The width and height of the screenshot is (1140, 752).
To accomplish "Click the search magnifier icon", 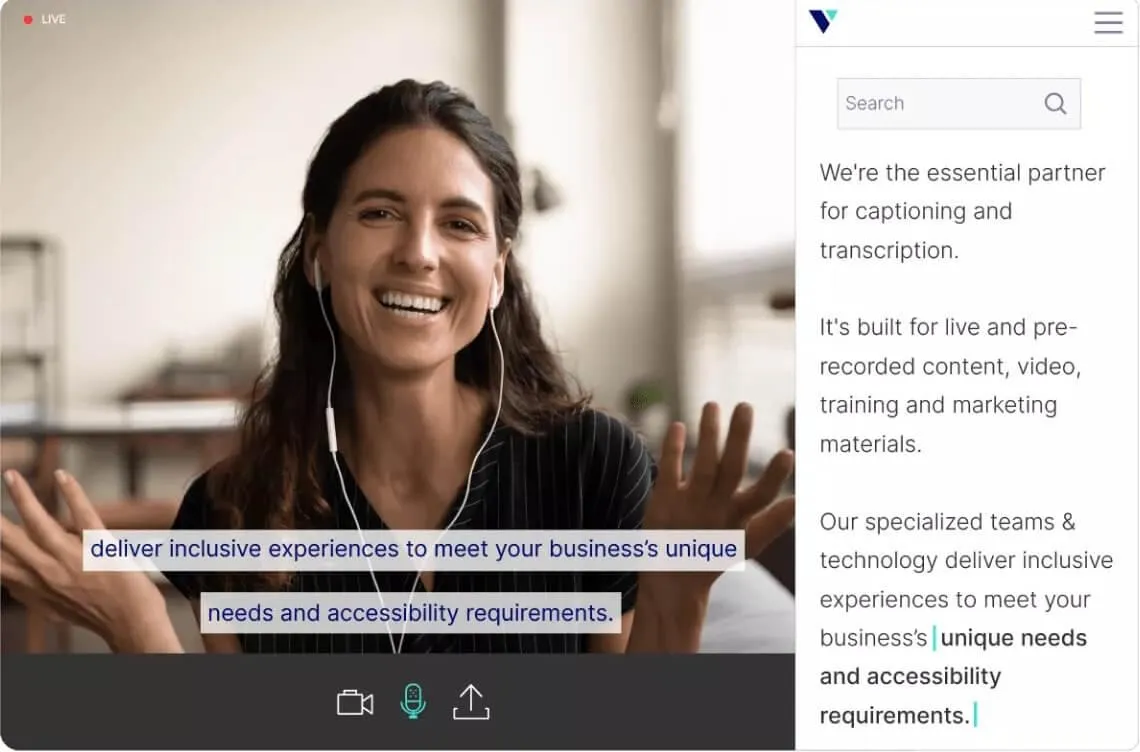I will [1055, 104].
